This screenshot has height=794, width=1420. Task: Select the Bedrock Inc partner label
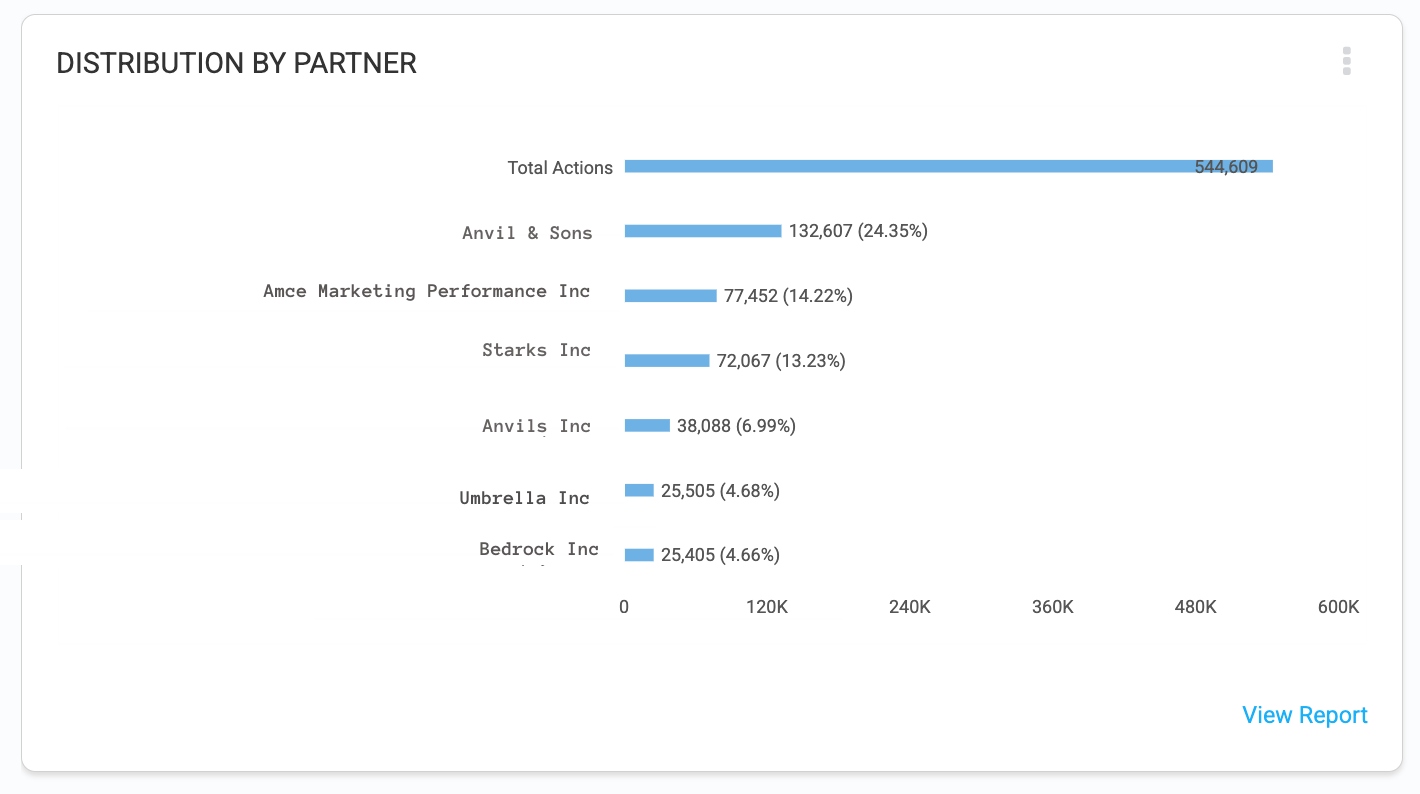coord(538,549)
